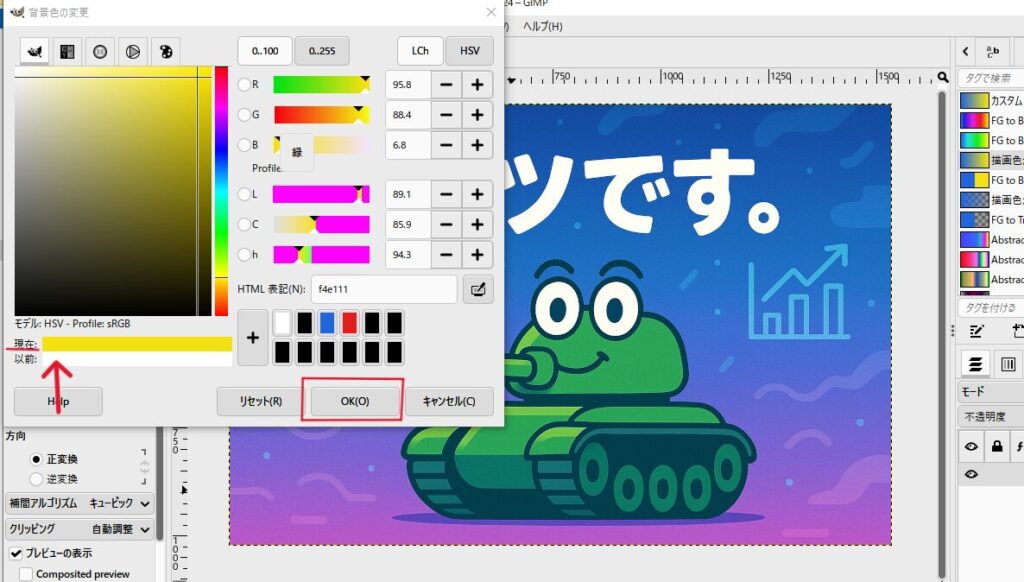
Task: Select the L channel radio button
Action: click(x=244, y=195)
